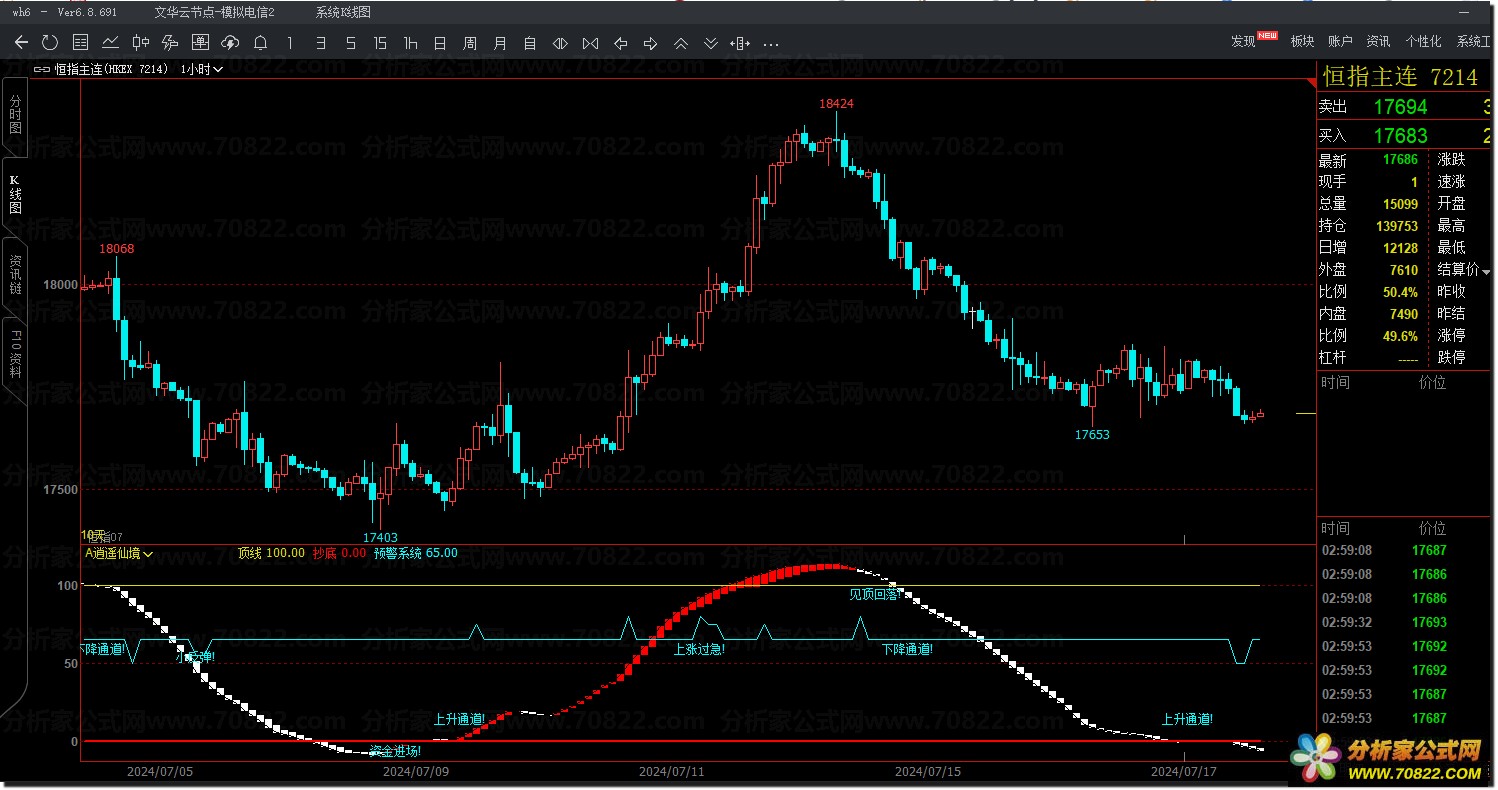1498x790 pixels.
Task: Click the horizontal compress chart icon
Action: 590,43
